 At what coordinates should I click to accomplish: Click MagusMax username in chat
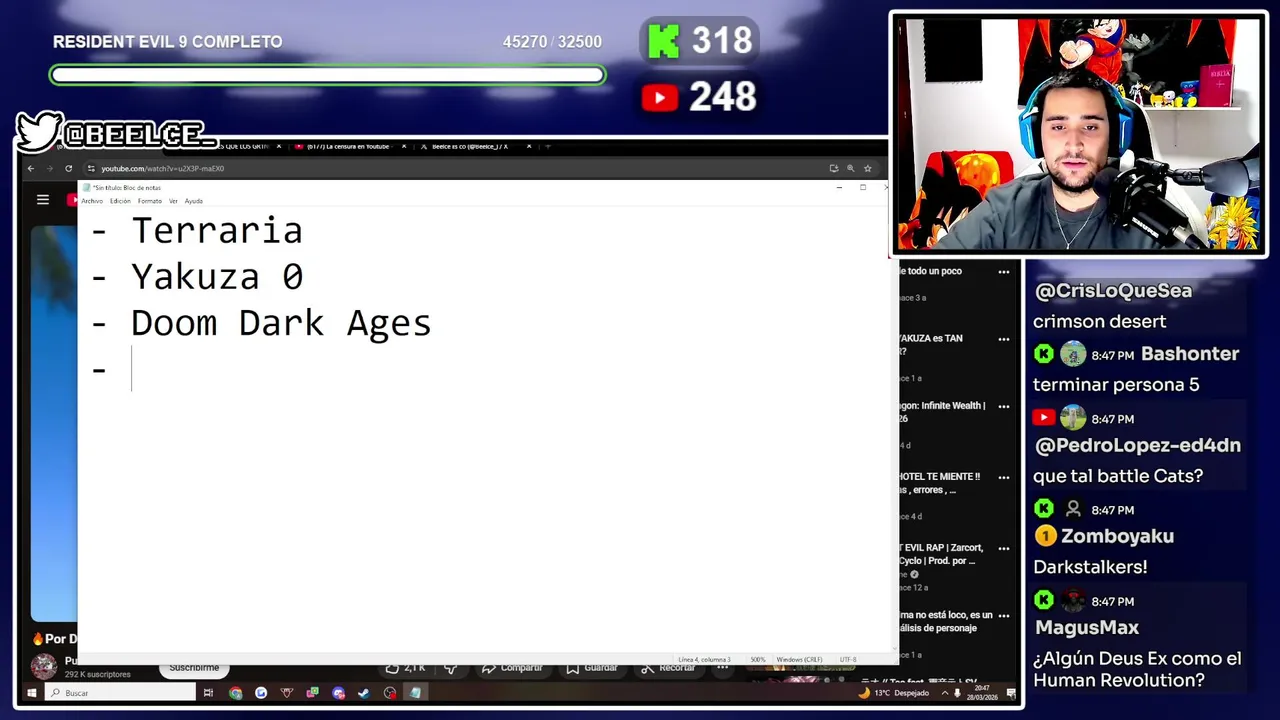pyautogui.click(x=1087, y=628)
